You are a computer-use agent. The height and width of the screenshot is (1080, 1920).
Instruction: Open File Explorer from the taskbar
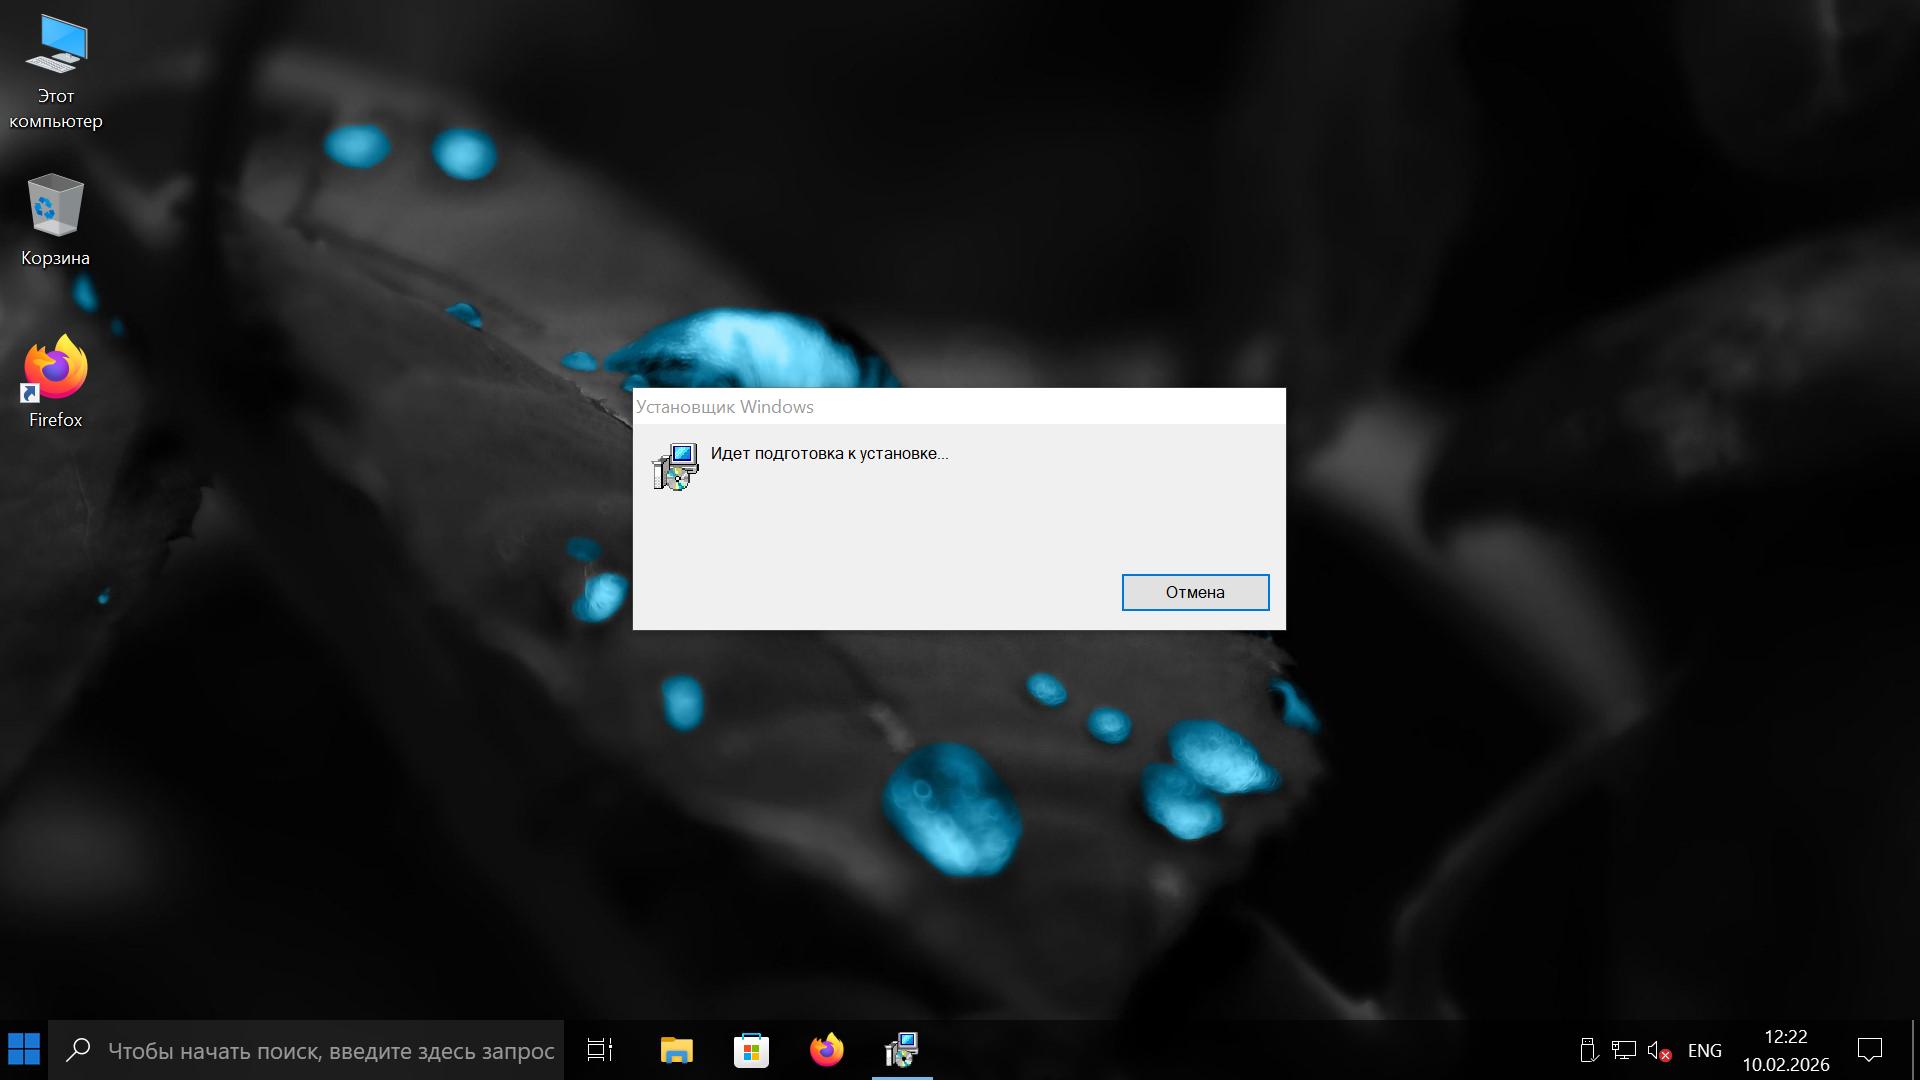(676, 1050)
